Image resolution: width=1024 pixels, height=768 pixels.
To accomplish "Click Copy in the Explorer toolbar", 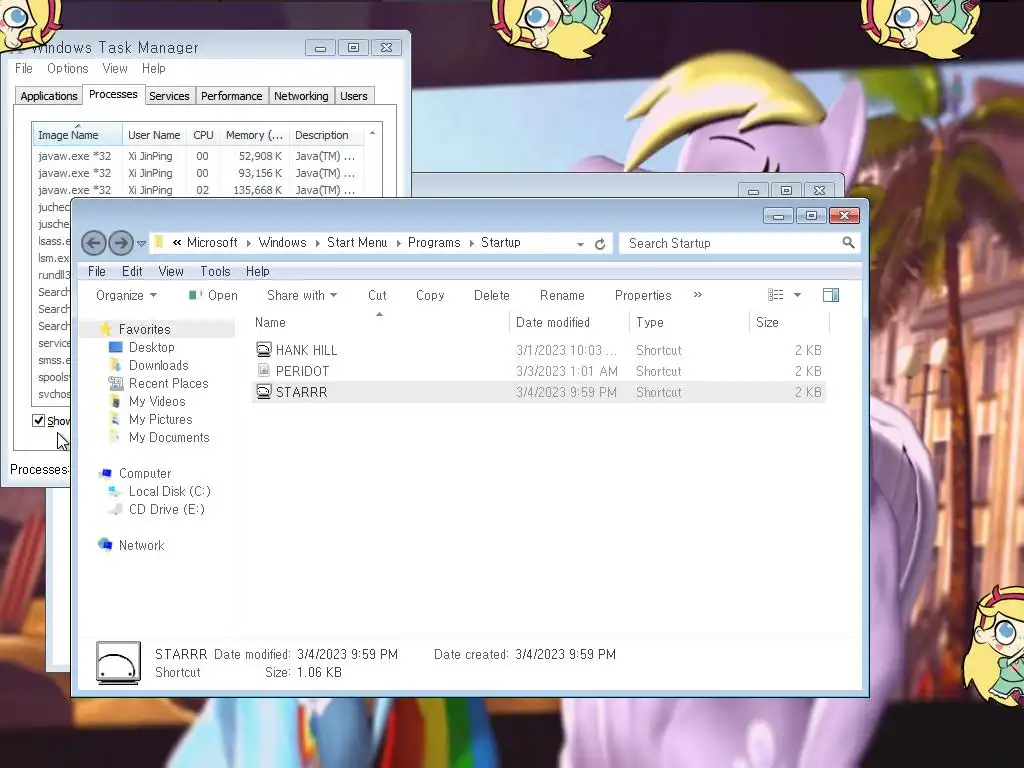I will tap(430, 295).
